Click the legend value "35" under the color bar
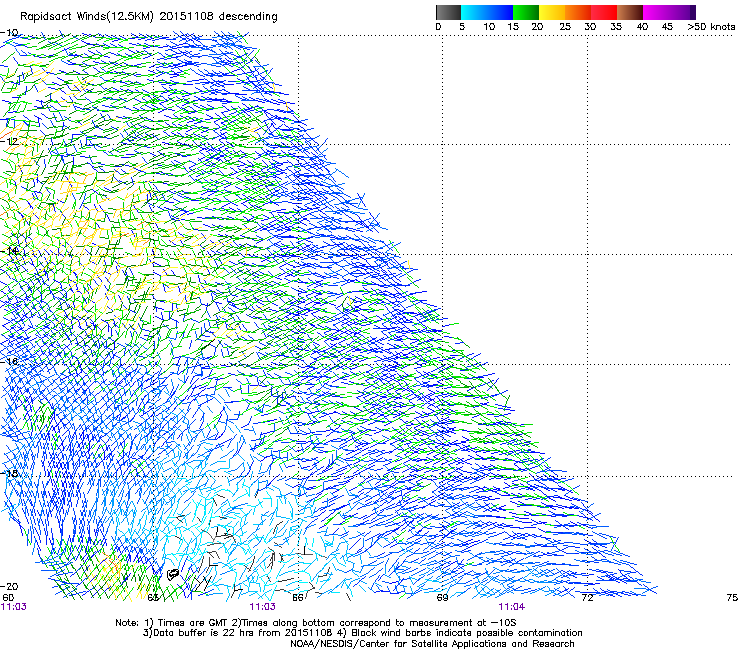This screenshot has width=740, height=650. pyautogui.click(x=616, y=27)
